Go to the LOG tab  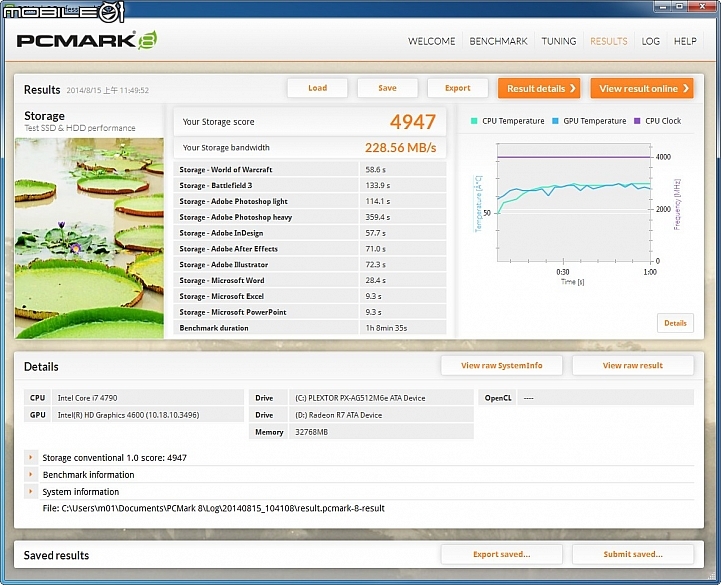[651, 41]
